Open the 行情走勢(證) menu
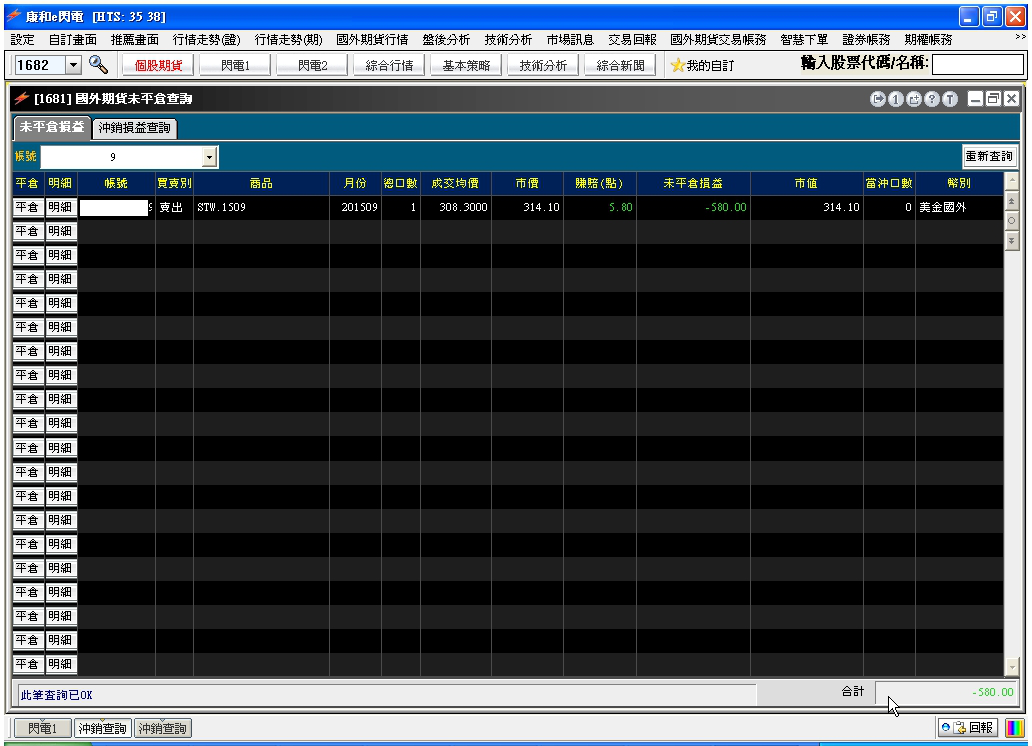Viewport: 1032px width, 746px height. (x=206, y=40)
